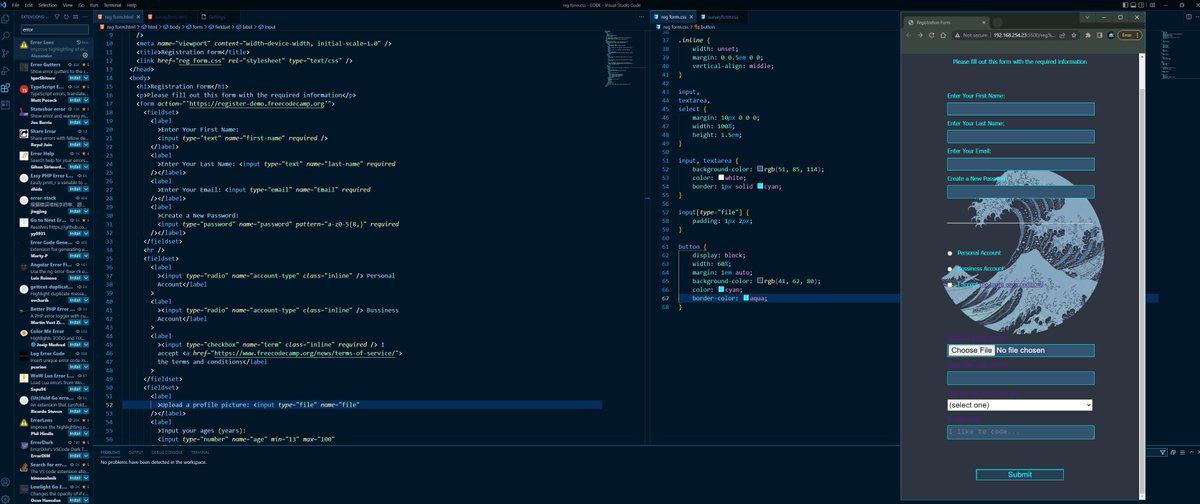The width and height of the screenshot is (1200, 504).
Task: Open the browser extensions puzzle icon
Action: click(1087, 35)
